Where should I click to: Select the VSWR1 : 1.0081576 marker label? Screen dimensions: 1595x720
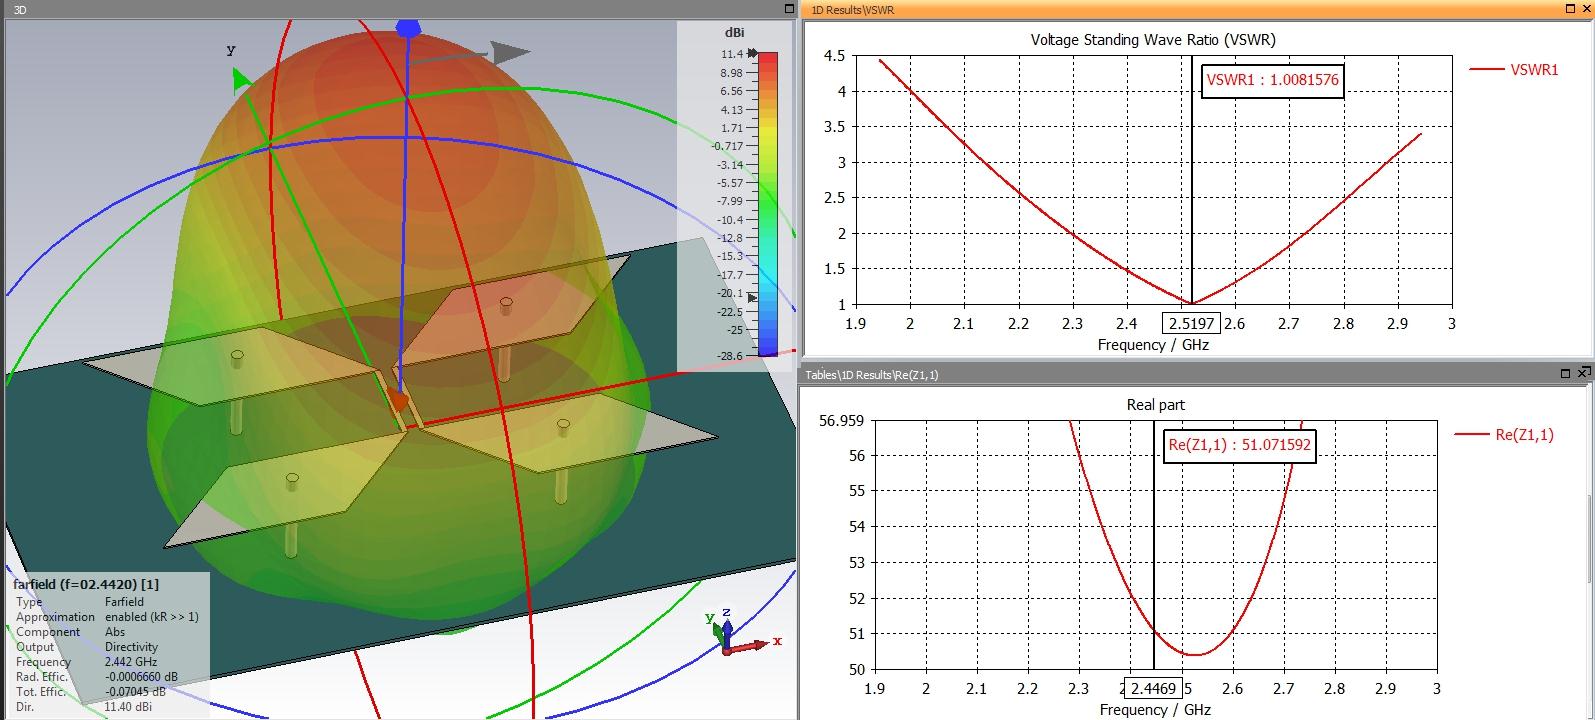point(1272,80)
